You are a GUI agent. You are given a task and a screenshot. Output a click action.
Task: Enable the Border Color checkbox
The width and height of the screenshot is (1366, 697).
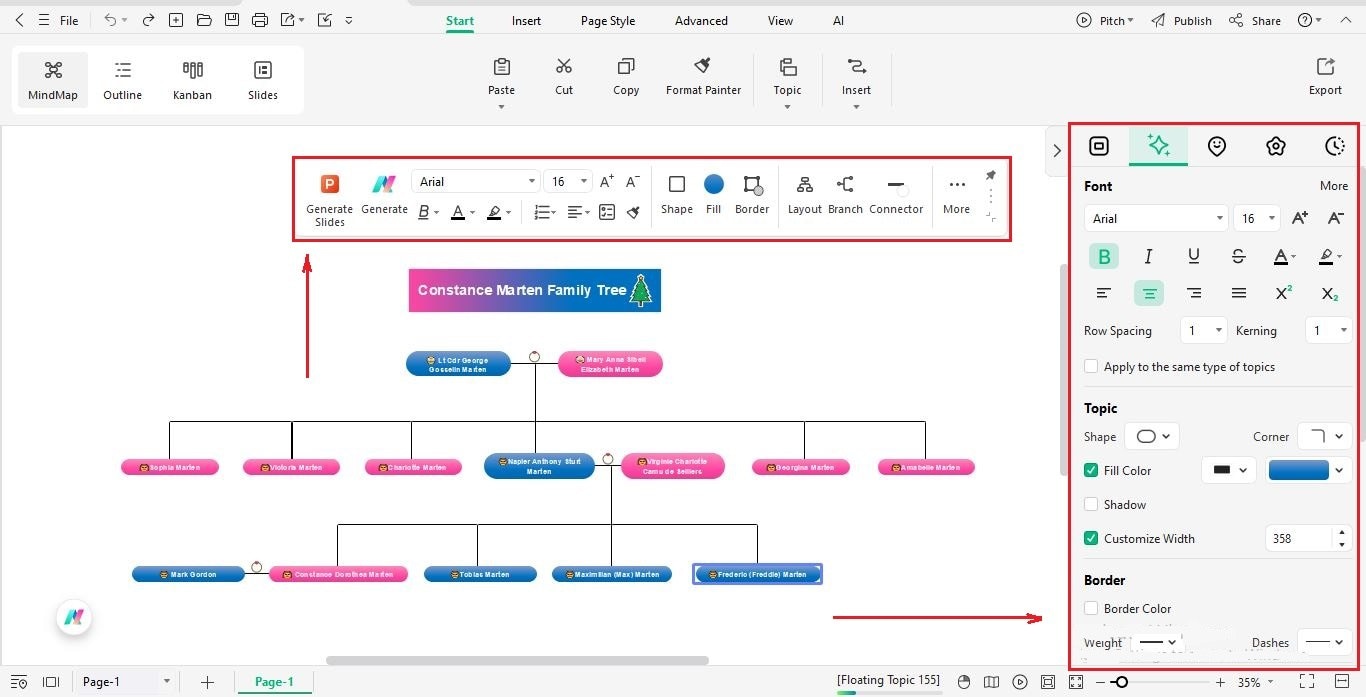(x=1091, y=608)
